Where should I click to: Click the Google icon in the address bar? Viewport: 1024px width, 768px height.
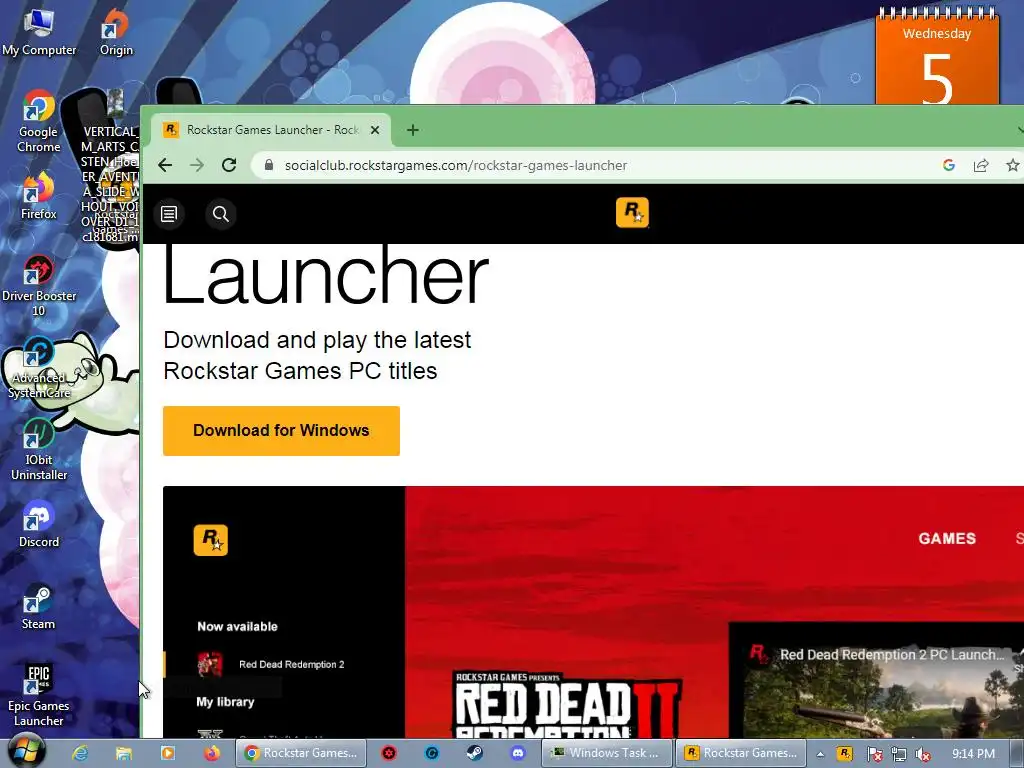click(949, 165)
